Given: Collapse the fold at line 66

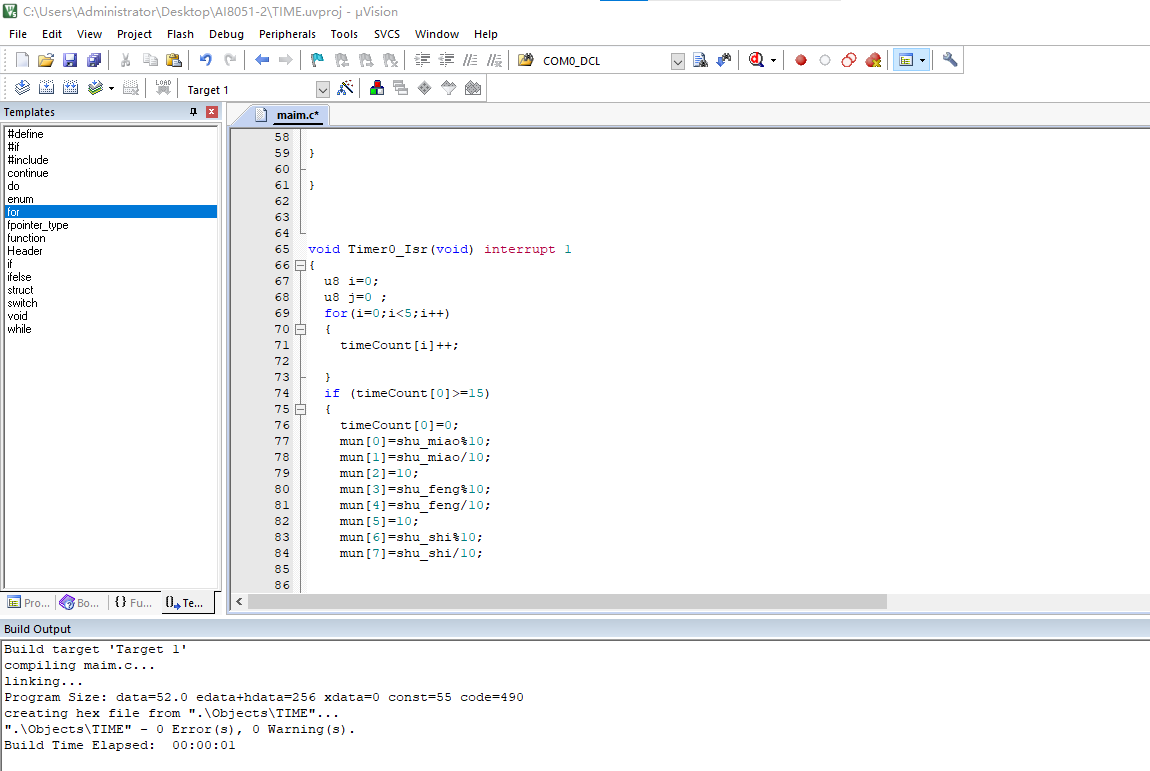Looking at the screenshot, I should pyautogui.click(x=300, y=266).
